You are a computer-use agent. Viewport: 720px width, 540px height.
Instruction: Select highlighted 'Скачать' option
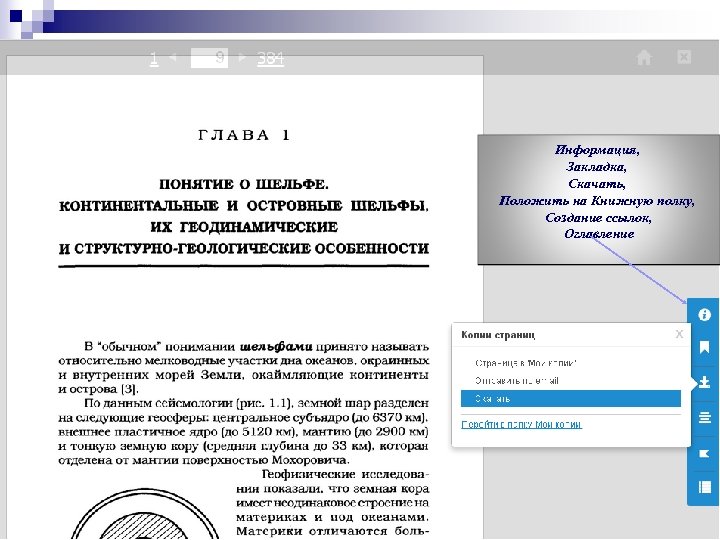tap(571, 399)
